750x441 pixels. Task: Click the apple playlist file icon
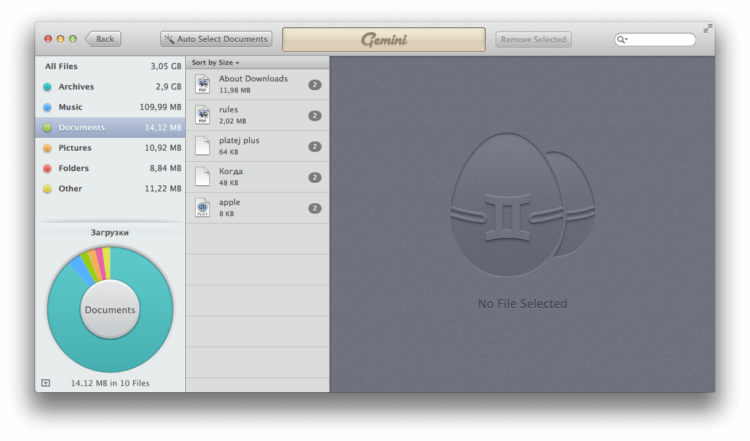203,208
